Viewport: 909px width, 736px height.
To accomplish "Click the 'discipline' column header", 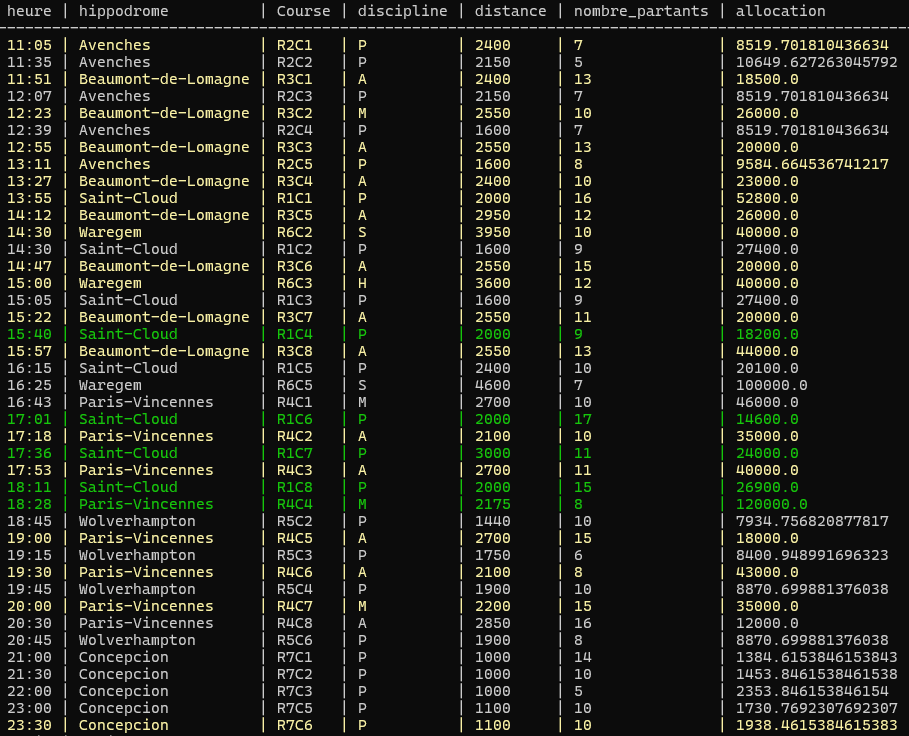I will pos(402,11).
